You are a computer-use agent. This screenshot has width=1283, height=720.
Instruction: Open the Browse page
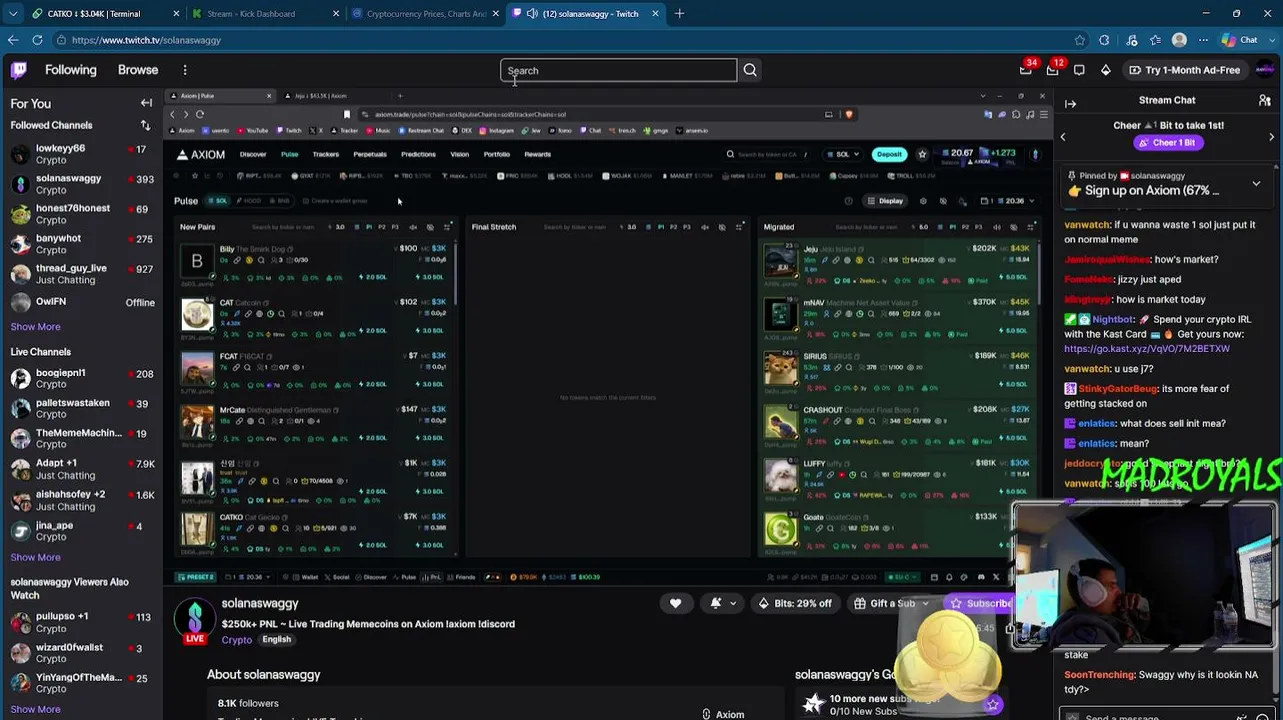pyautogui.click(x=138, y=70)
